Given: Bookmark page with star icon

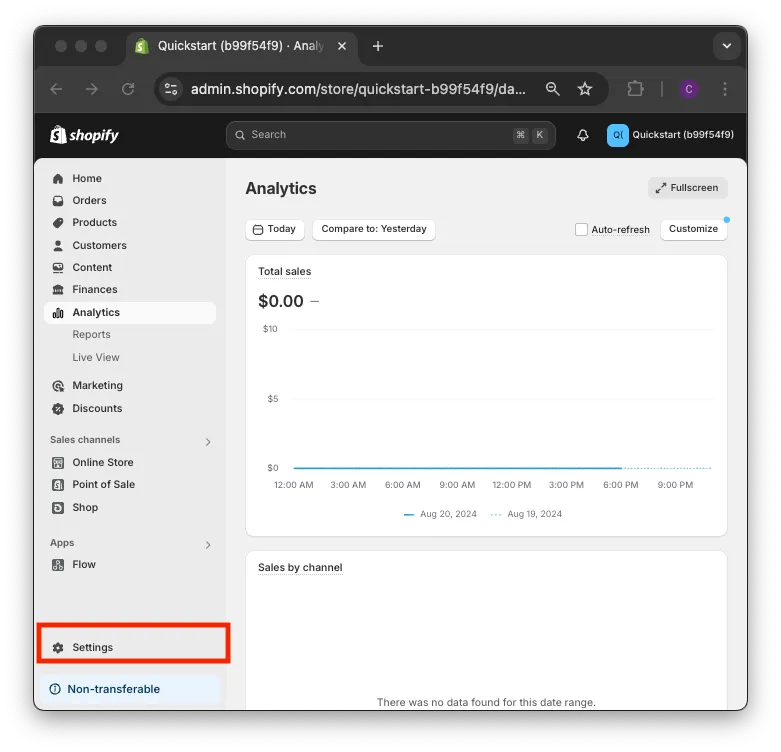Looking at the screenshot, I should (x=585, y=89).
